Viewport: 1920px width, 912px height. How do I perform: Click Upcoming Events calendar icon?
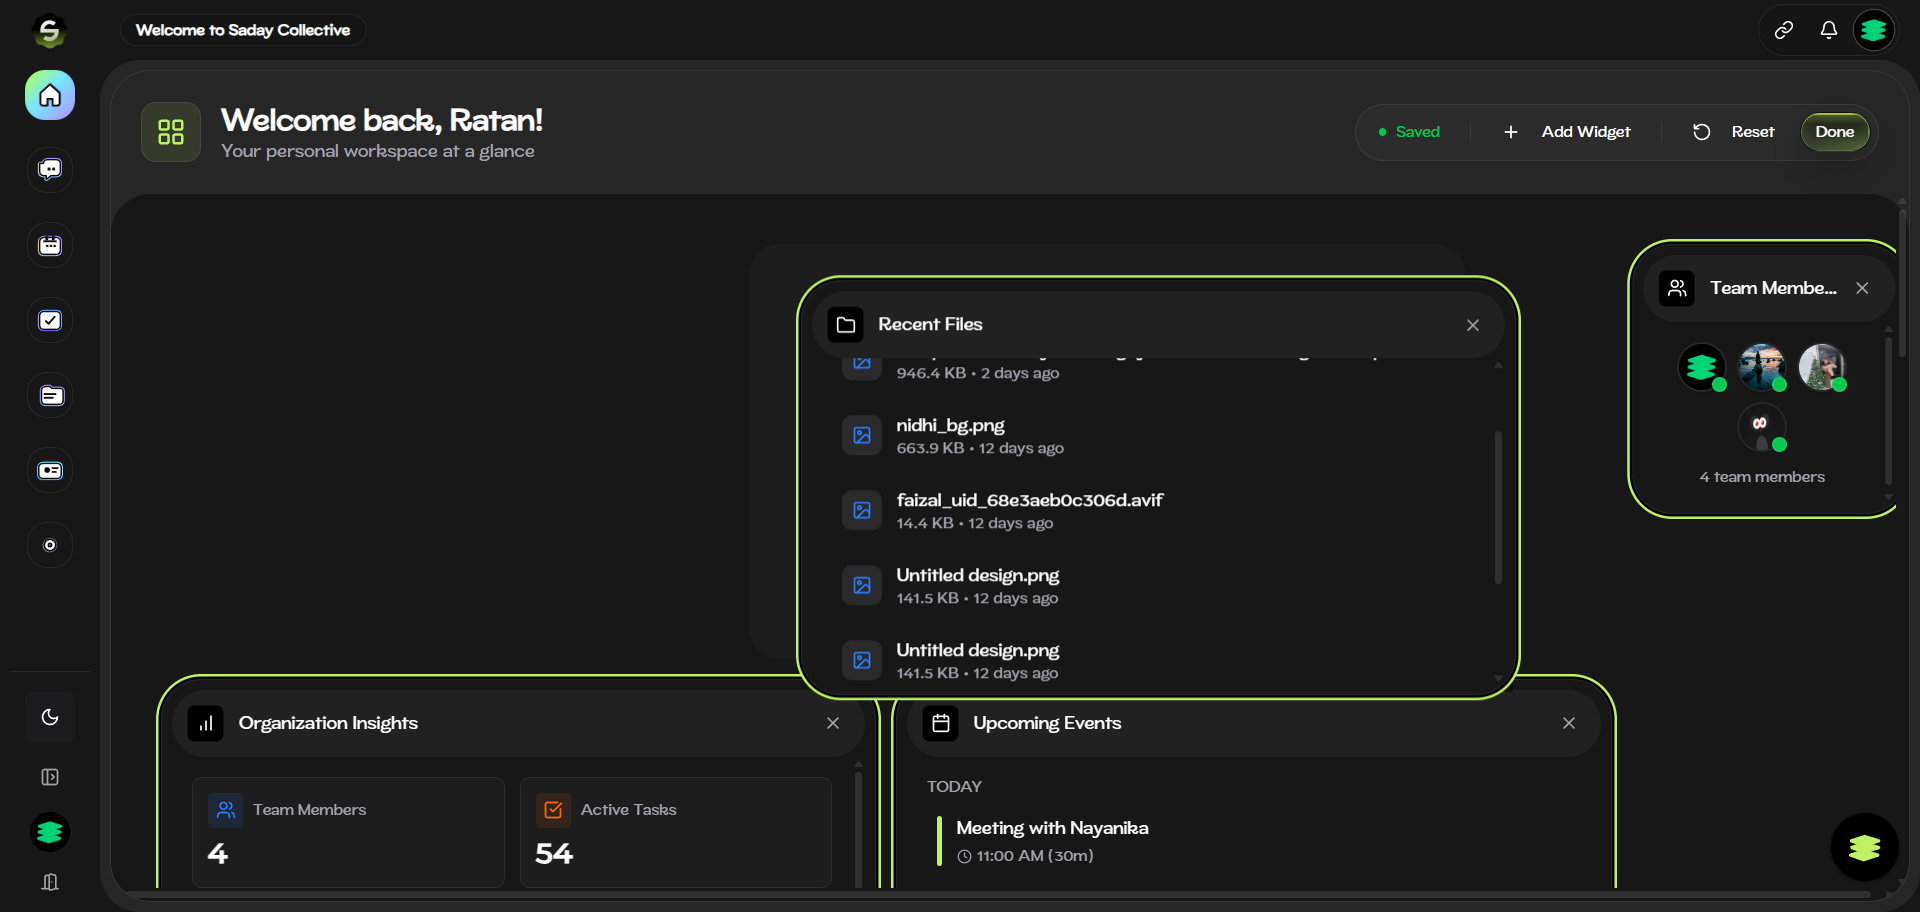(x=941, y=723)
